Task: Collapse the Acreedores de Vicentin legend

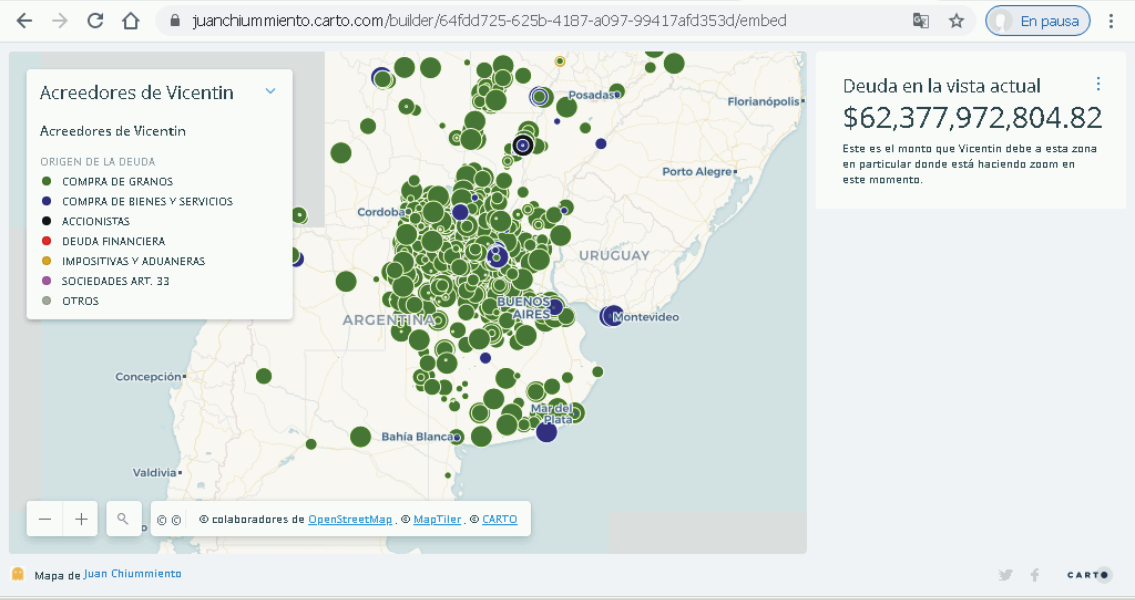Action: tap(270, 91)
